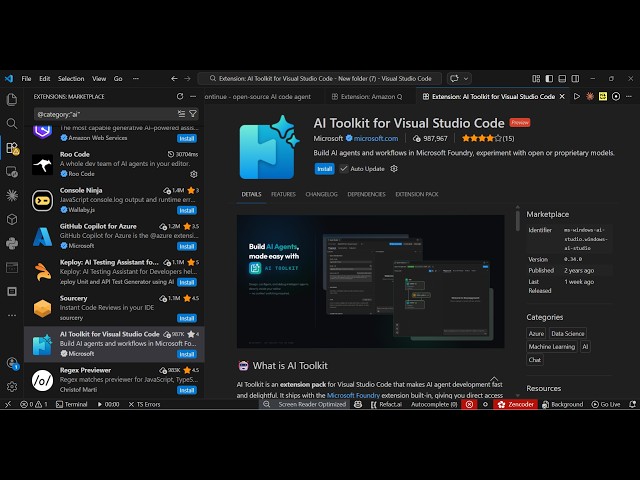Click the Data Science category tag
Viewport: 640px width, 480px height.
pyautogui.click(x=568, y=333)
